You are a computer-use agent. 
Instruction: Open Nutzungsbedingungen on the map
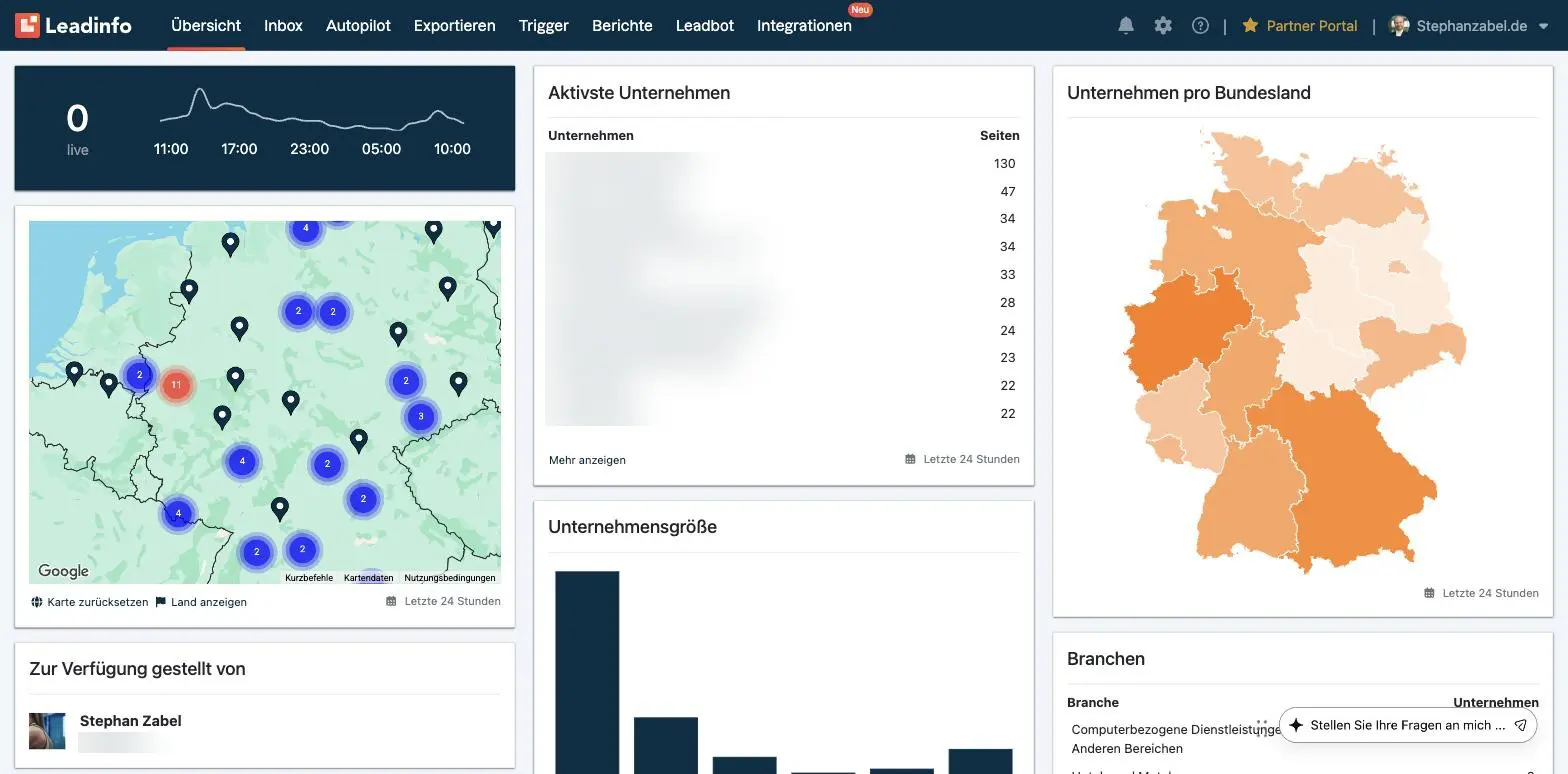(x=450, y=578)
